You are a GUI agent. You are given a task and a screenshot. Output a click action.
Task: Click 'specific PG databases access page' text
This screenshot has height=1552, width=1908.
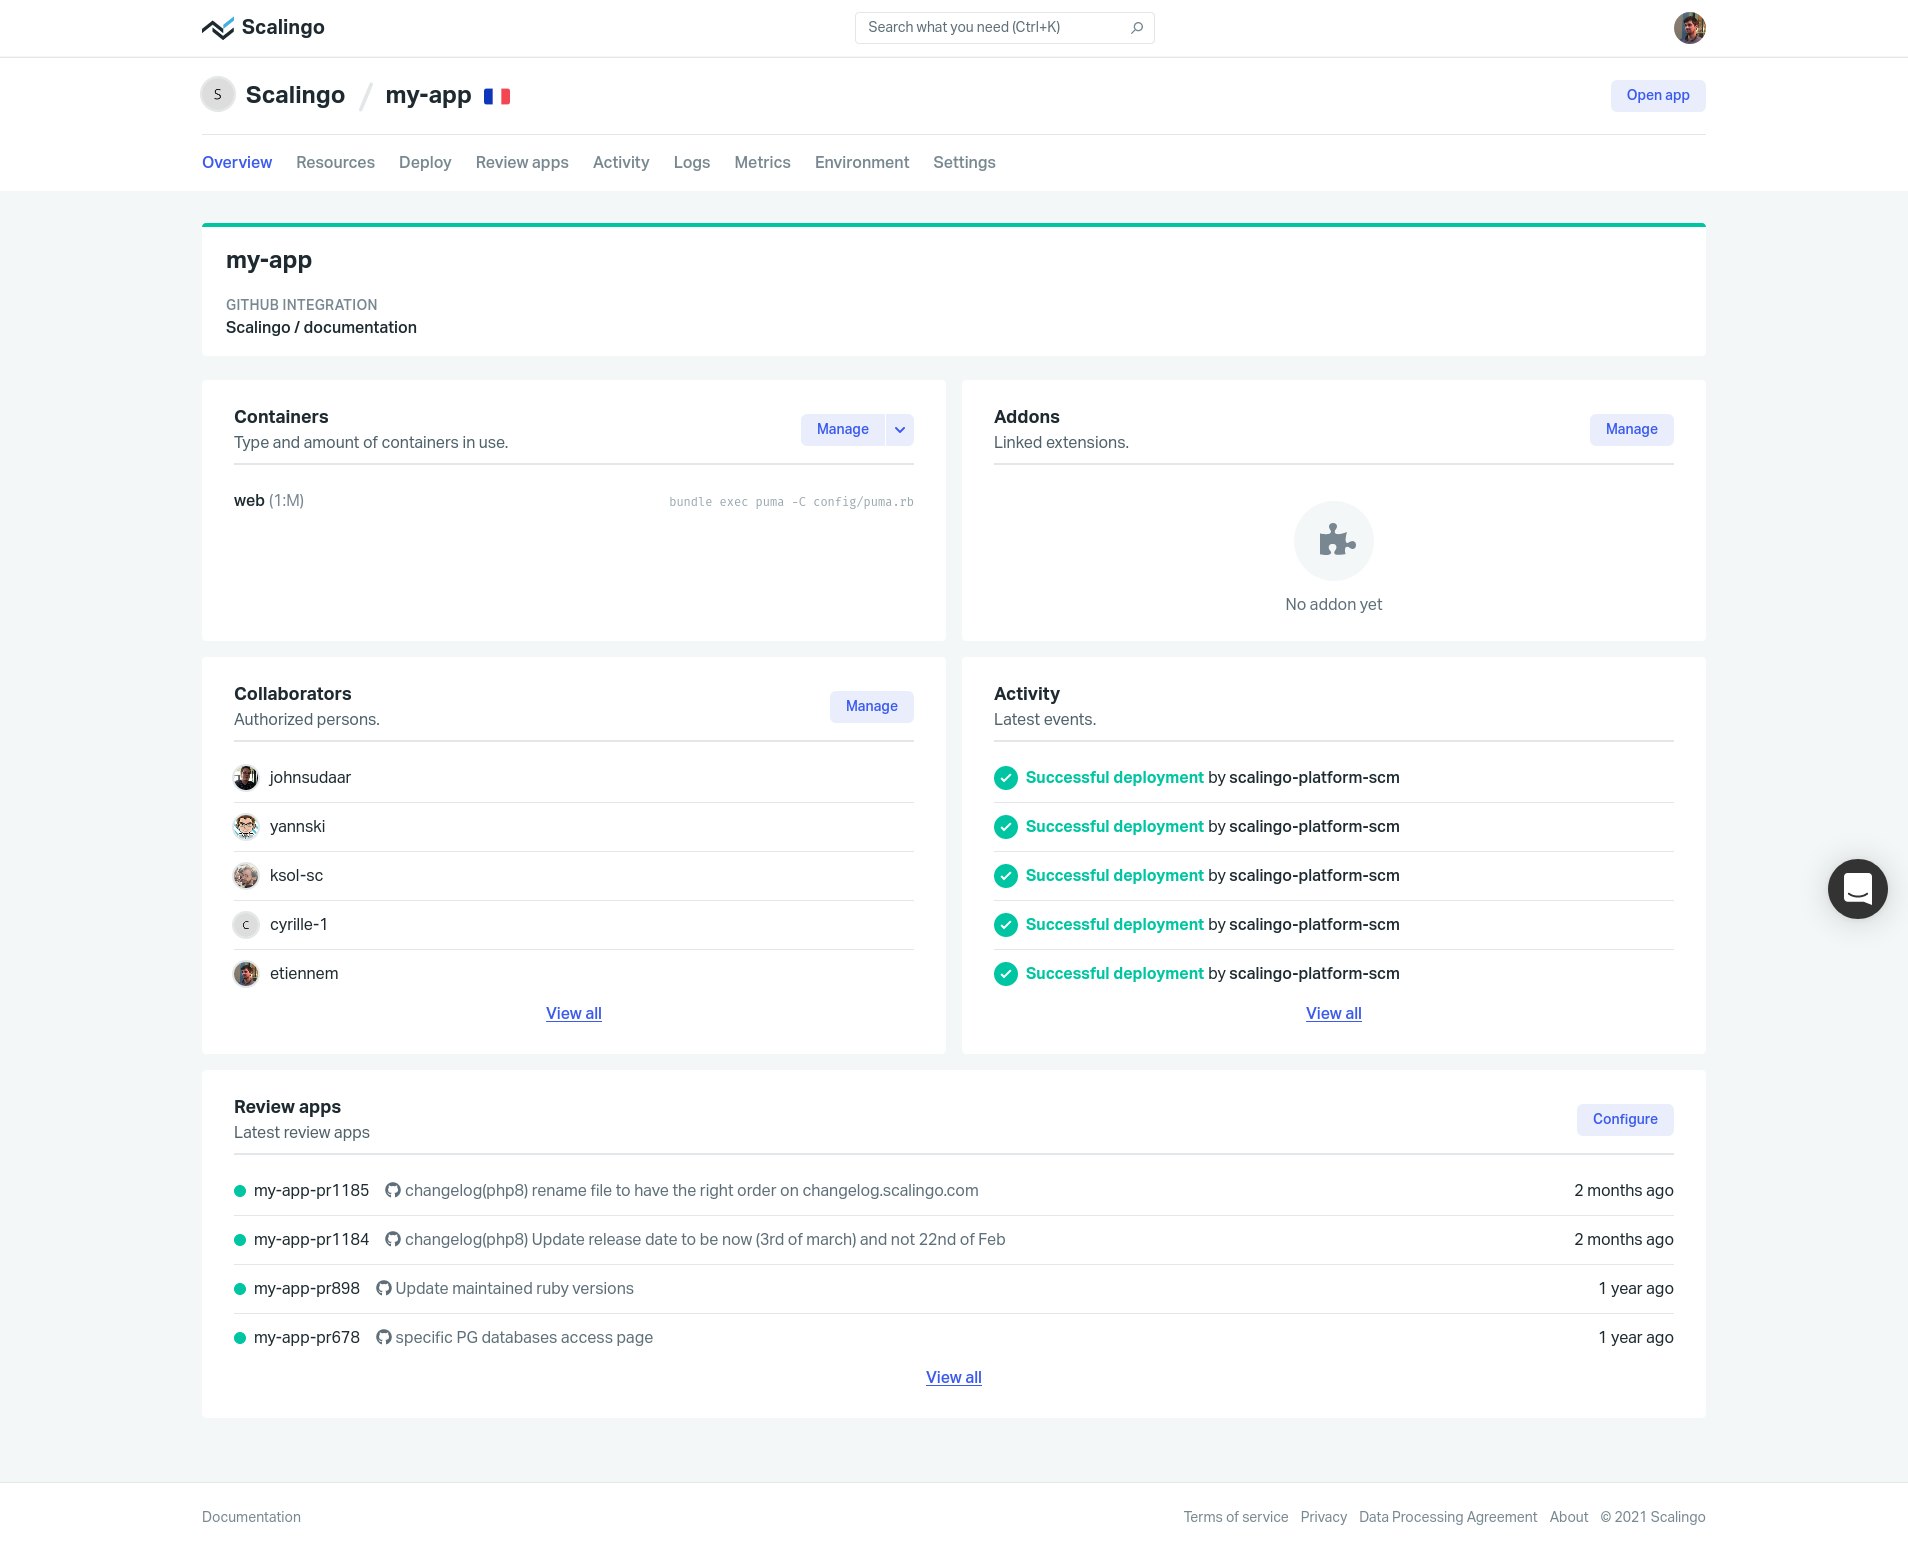524,1337
